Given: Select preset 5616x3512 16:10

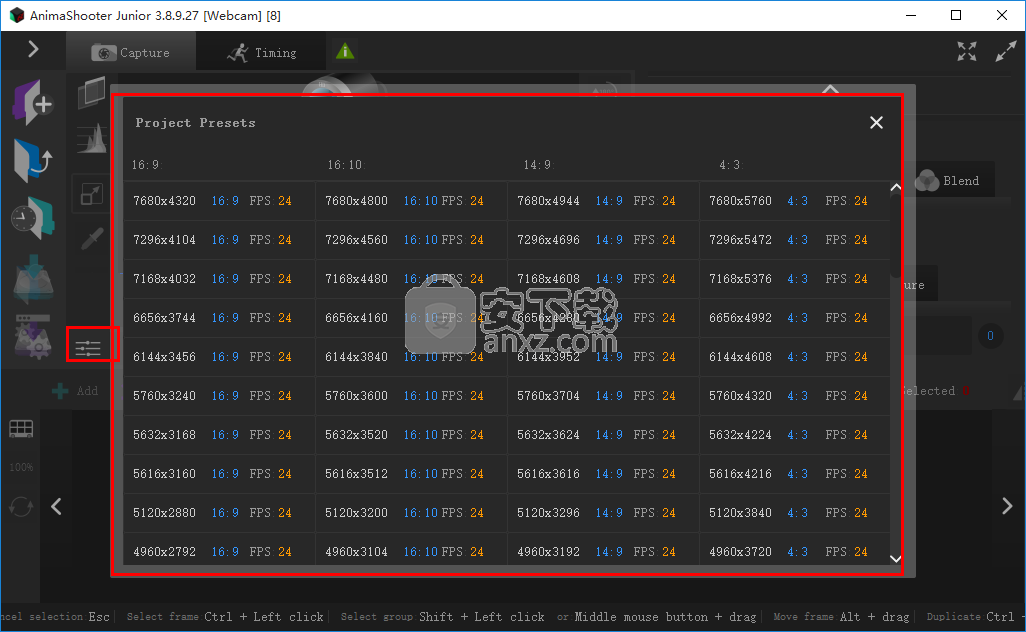Looking at the screenshot, I should (411, 474).
